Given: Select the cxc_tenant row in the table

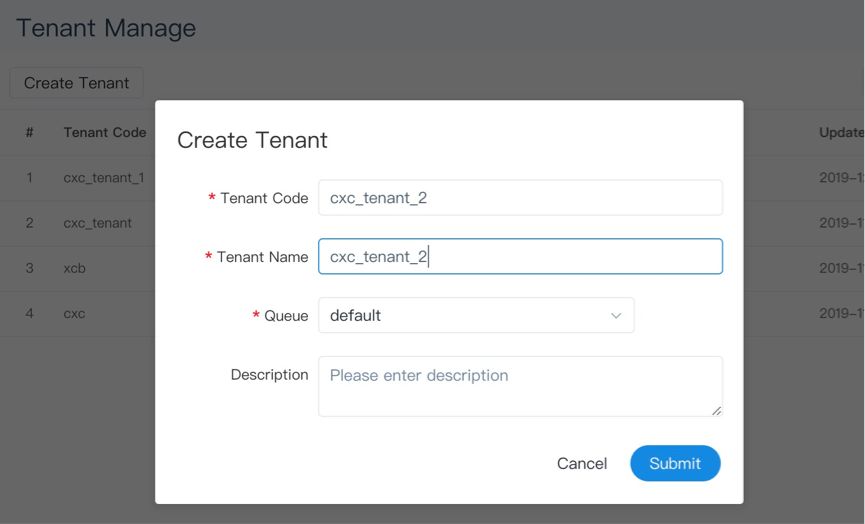Looking at the screenshot, I should click(x=98, y=223).
